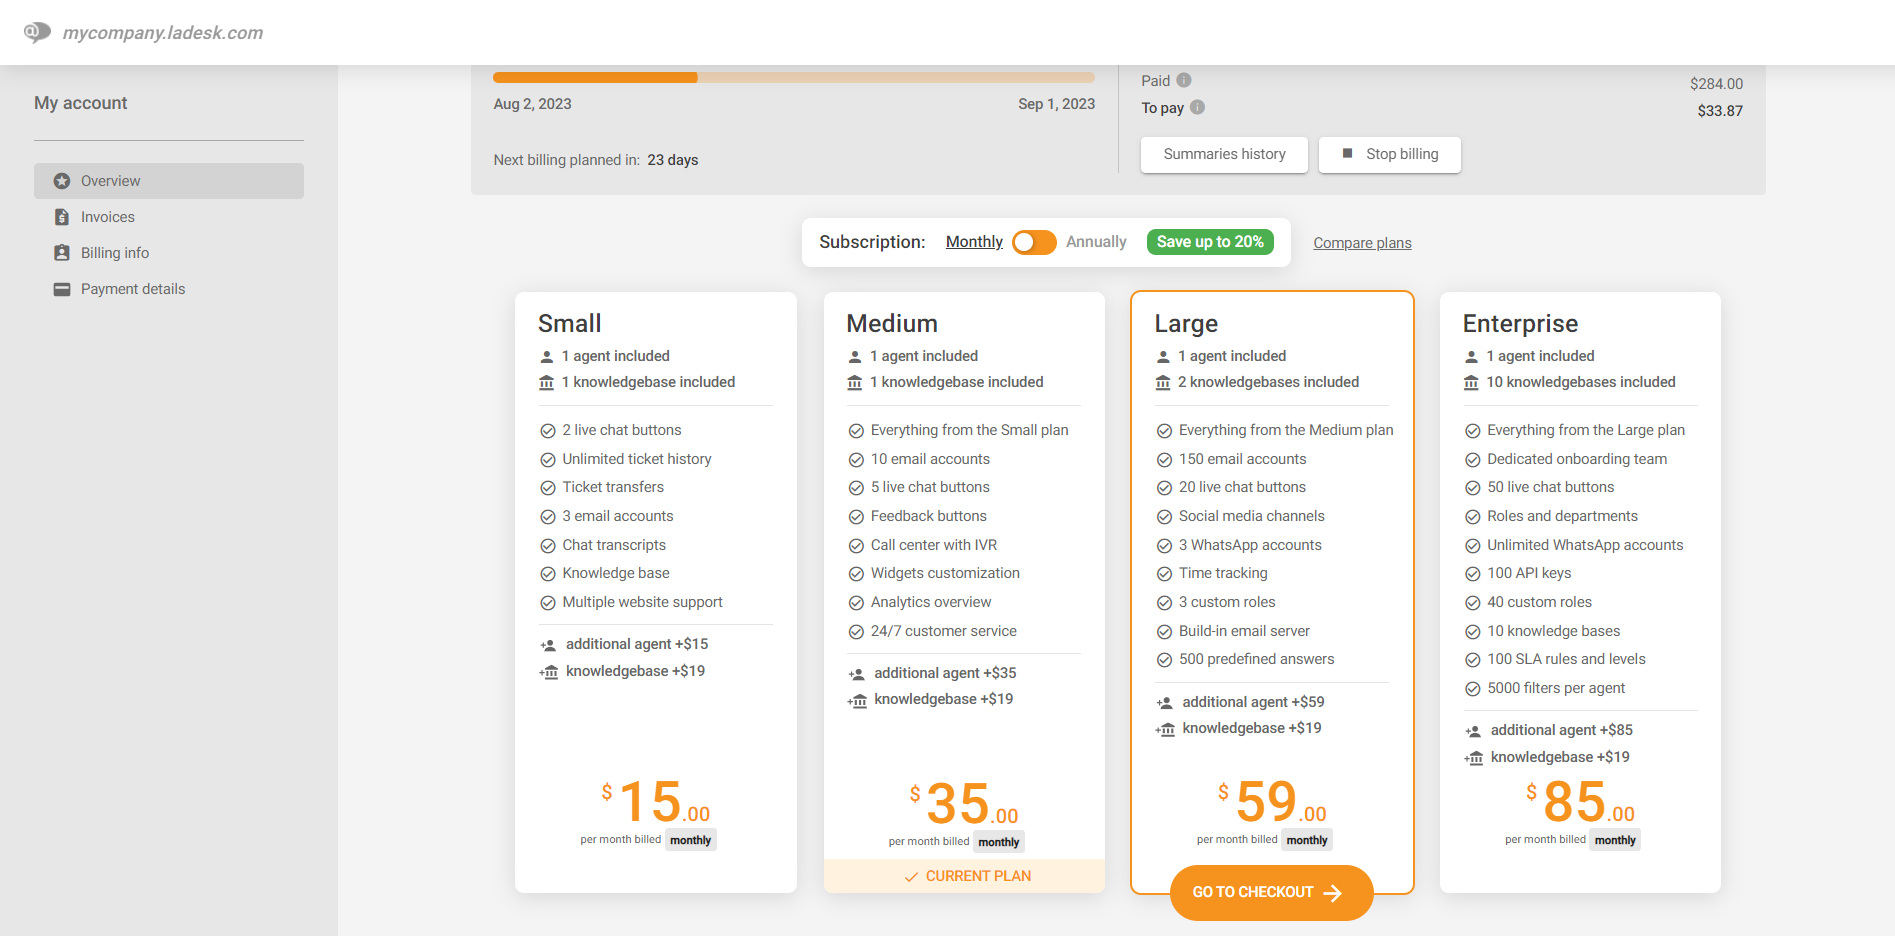
Task: Click the LiveAgent logo icon in header
Action: click(37, 32)
